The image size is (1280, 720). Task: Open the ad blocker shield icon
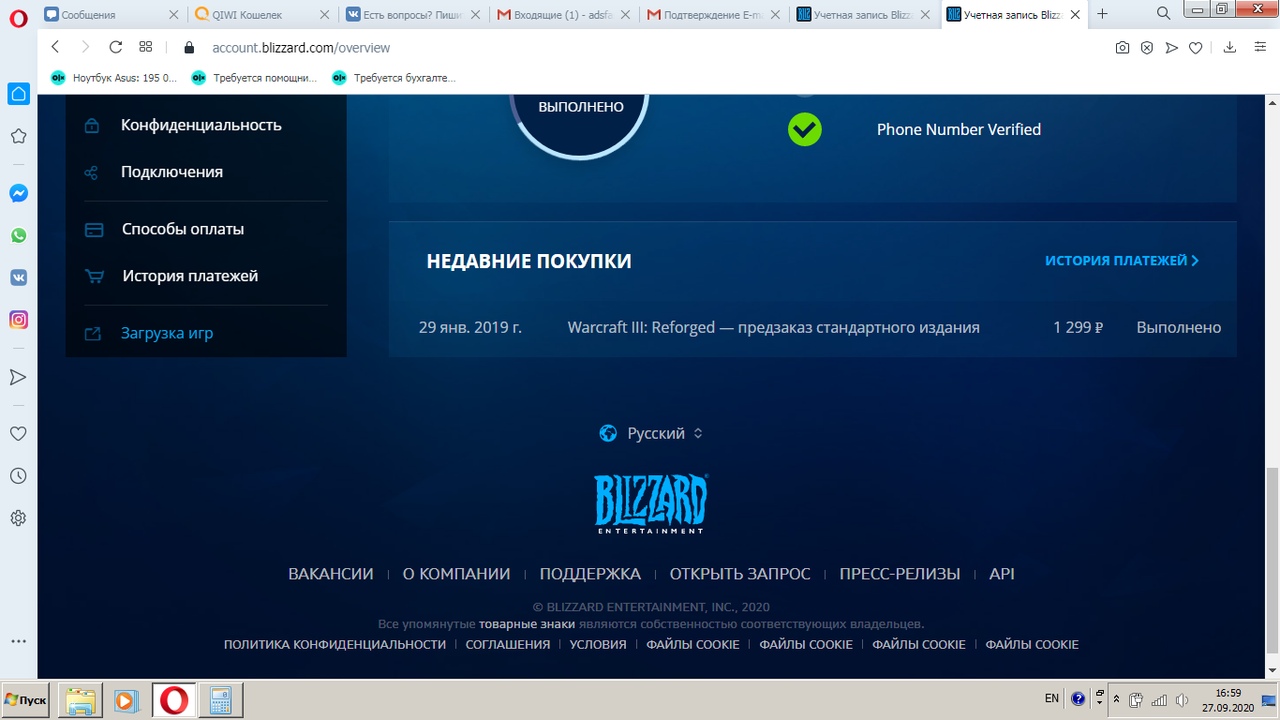tap(1147, 48)
